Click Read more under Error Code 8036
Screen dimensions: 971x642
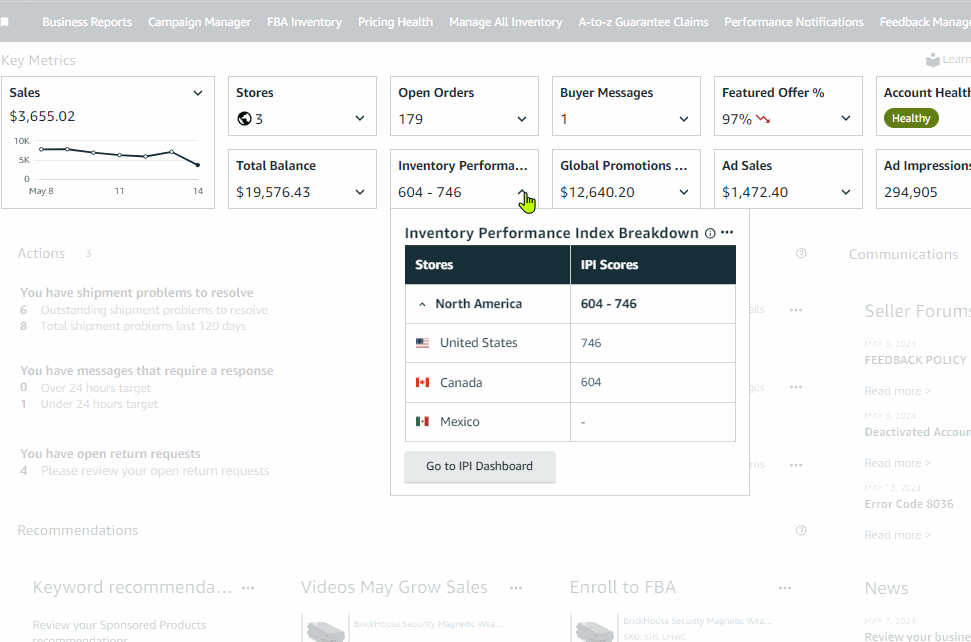(x=897, y=535)
